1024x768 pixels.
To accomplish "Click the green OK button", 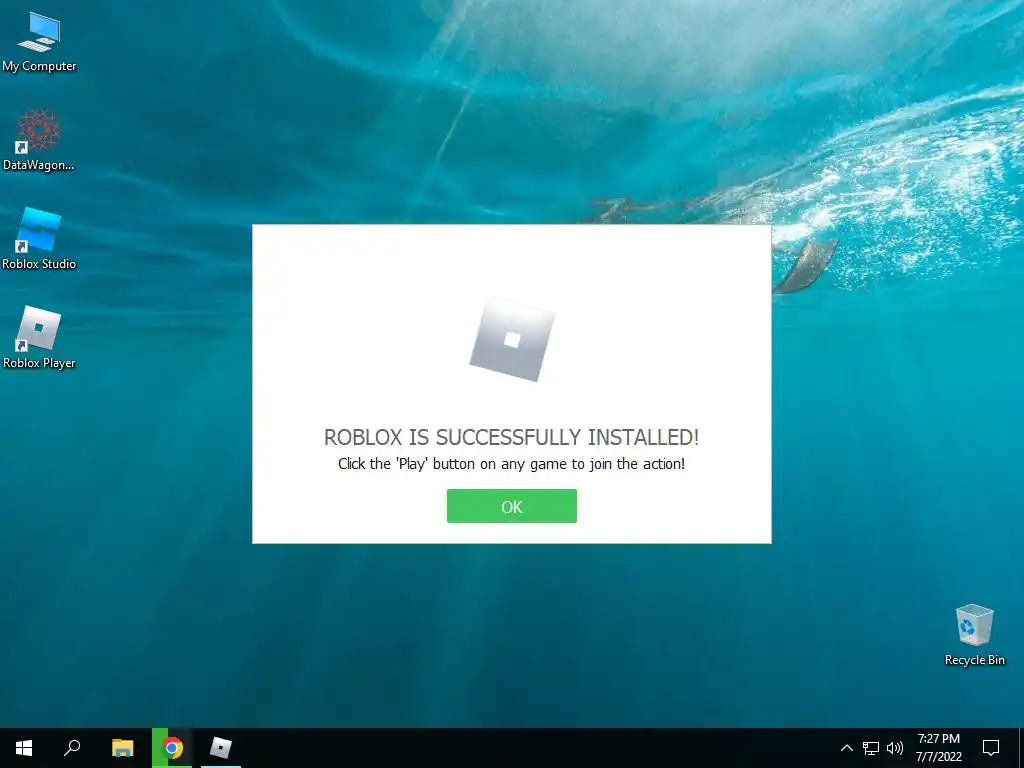I will (511, 506).
